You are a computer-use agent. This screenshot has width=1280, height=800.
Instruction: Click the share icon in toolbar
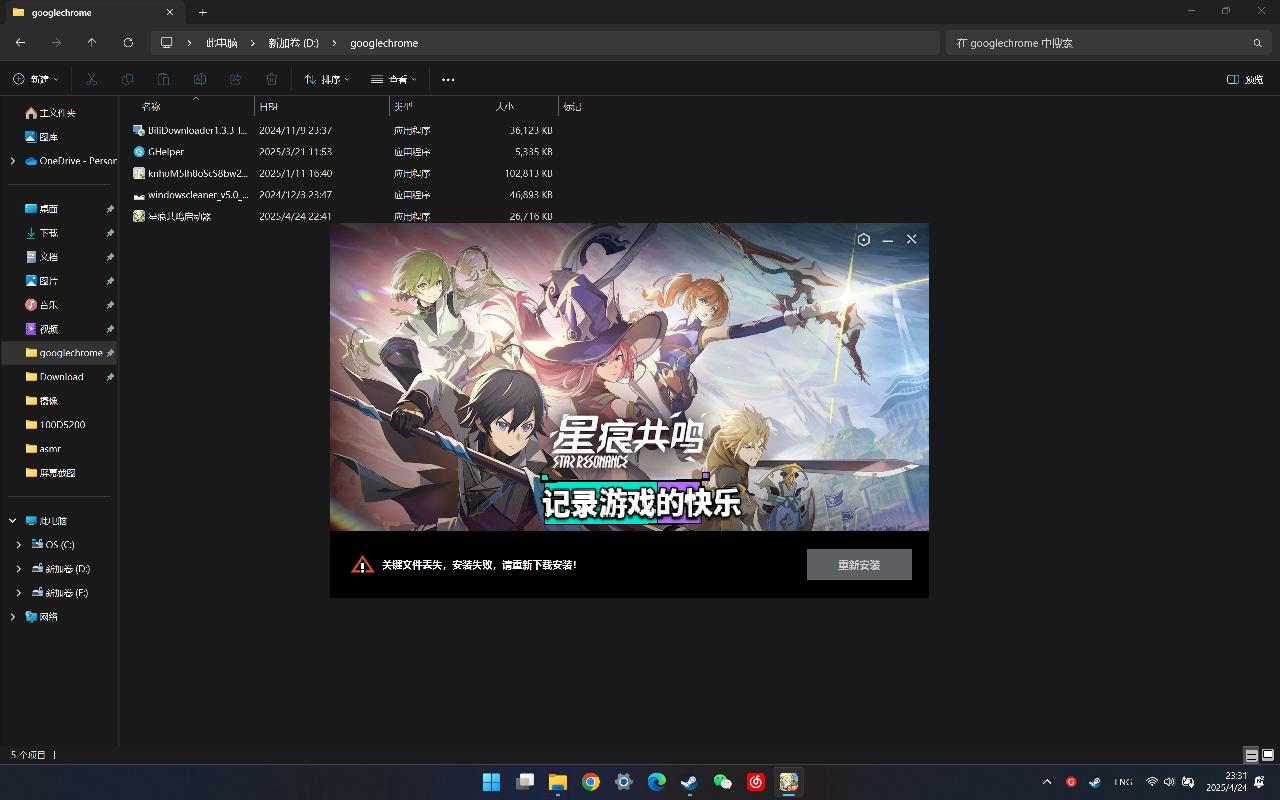pos(235,79)
